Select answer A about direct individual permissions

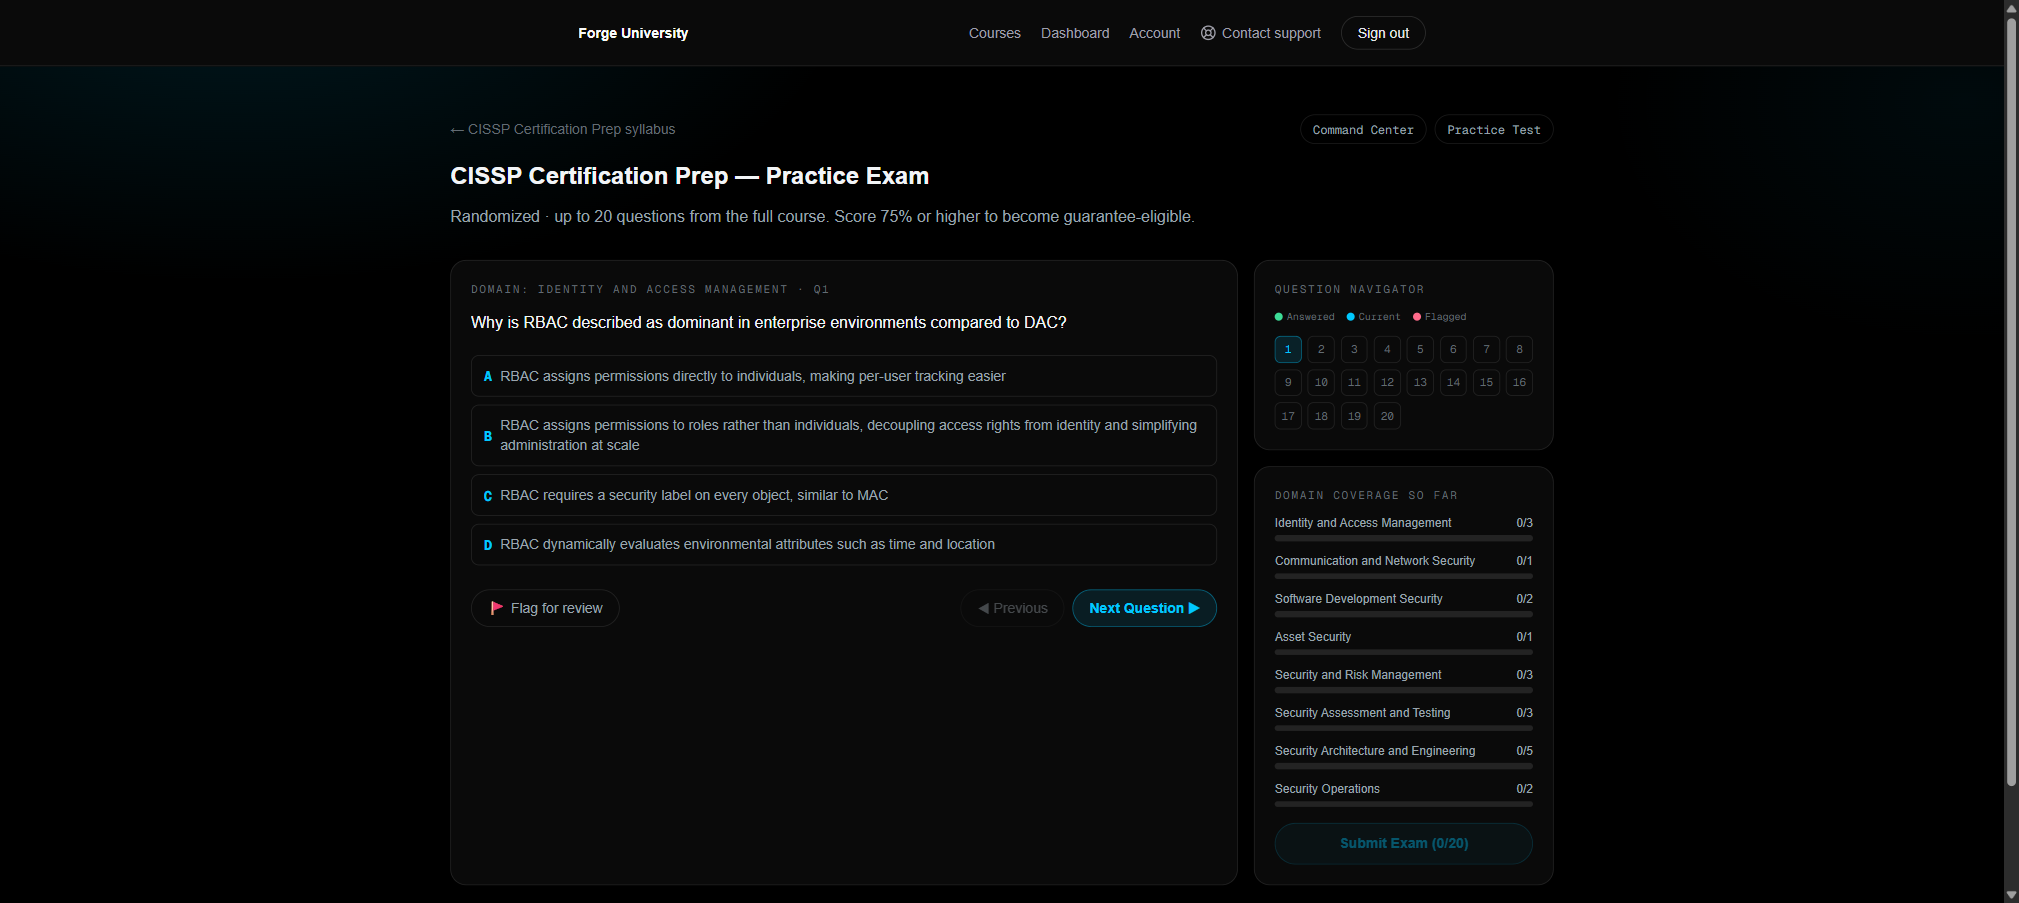843,376
